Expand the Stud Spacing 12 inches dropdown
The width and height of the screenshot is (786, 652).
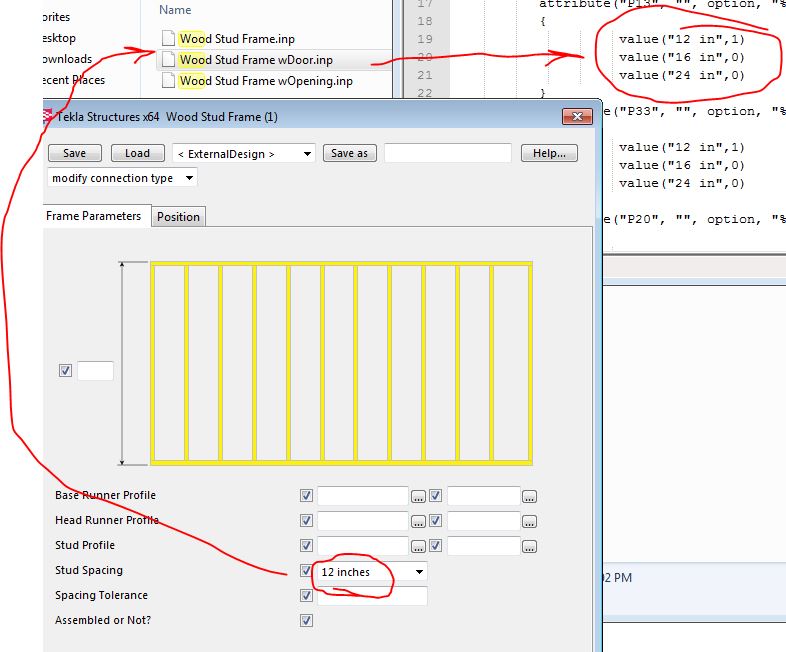[419, 572]
